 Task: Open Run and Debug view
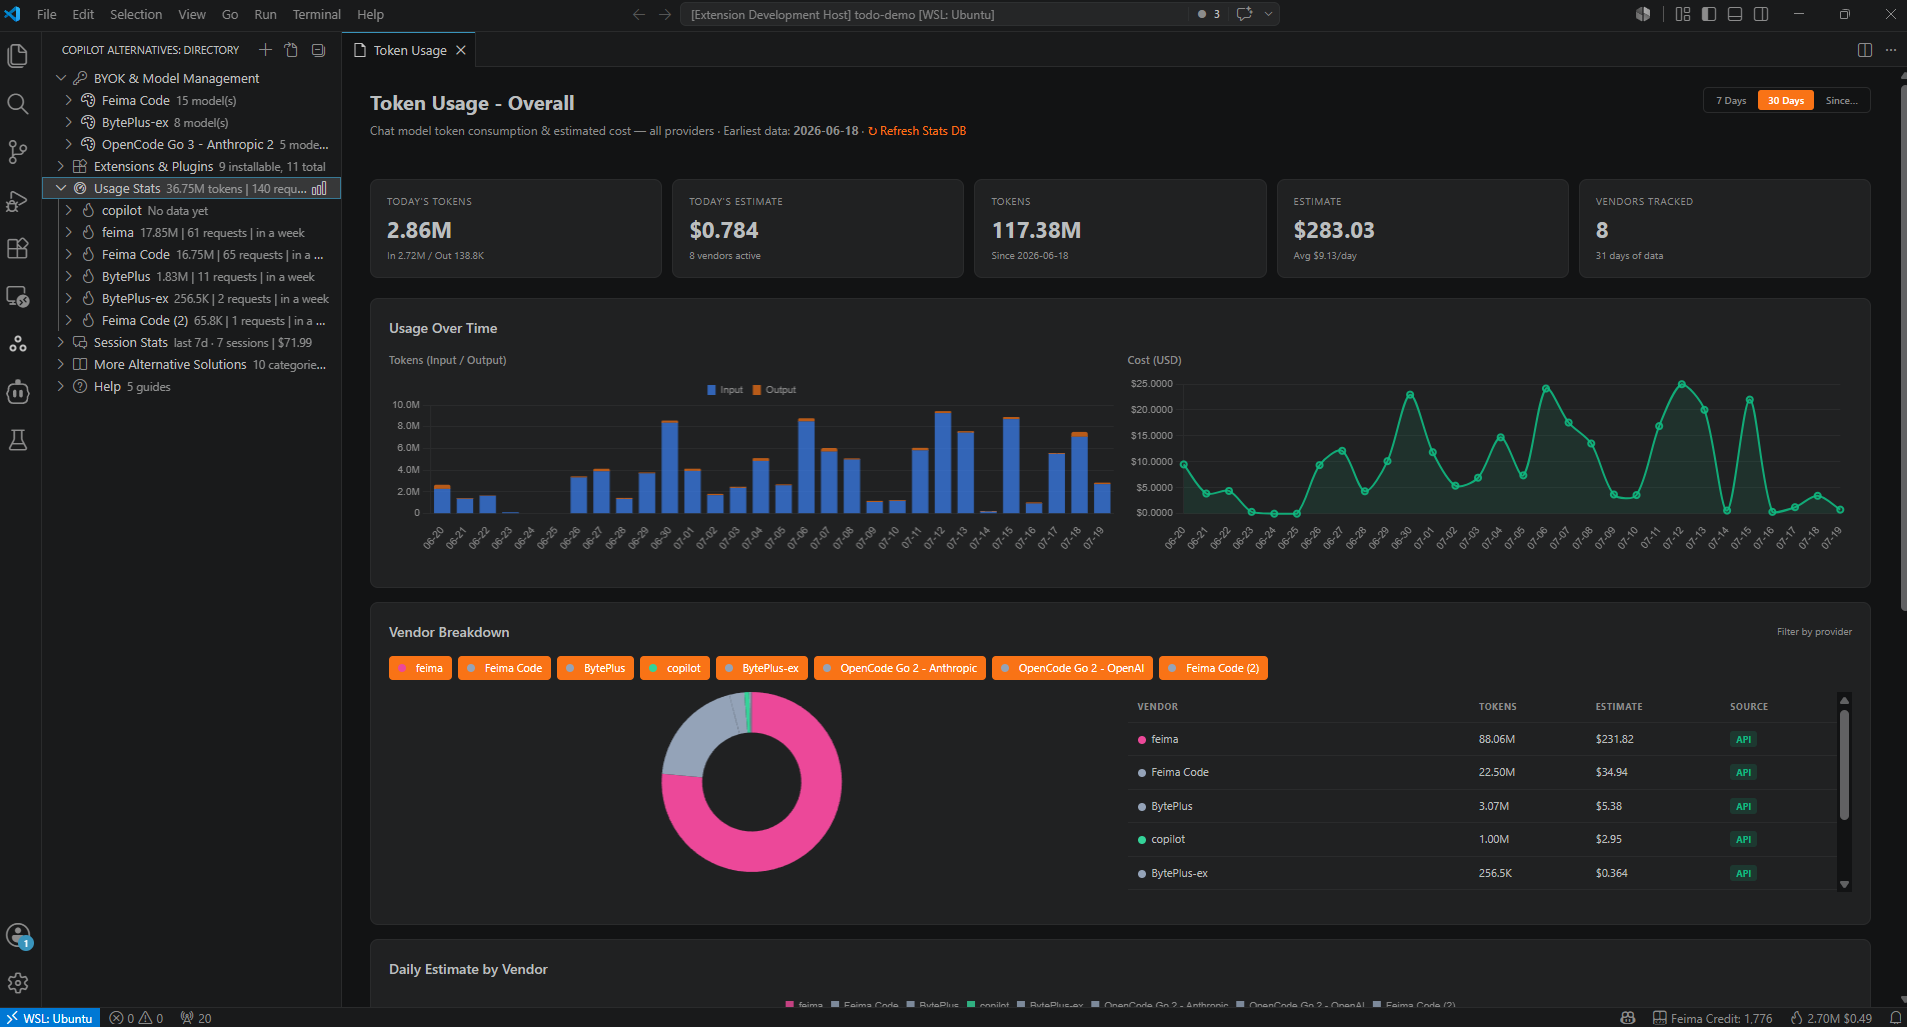coord(18,200)
